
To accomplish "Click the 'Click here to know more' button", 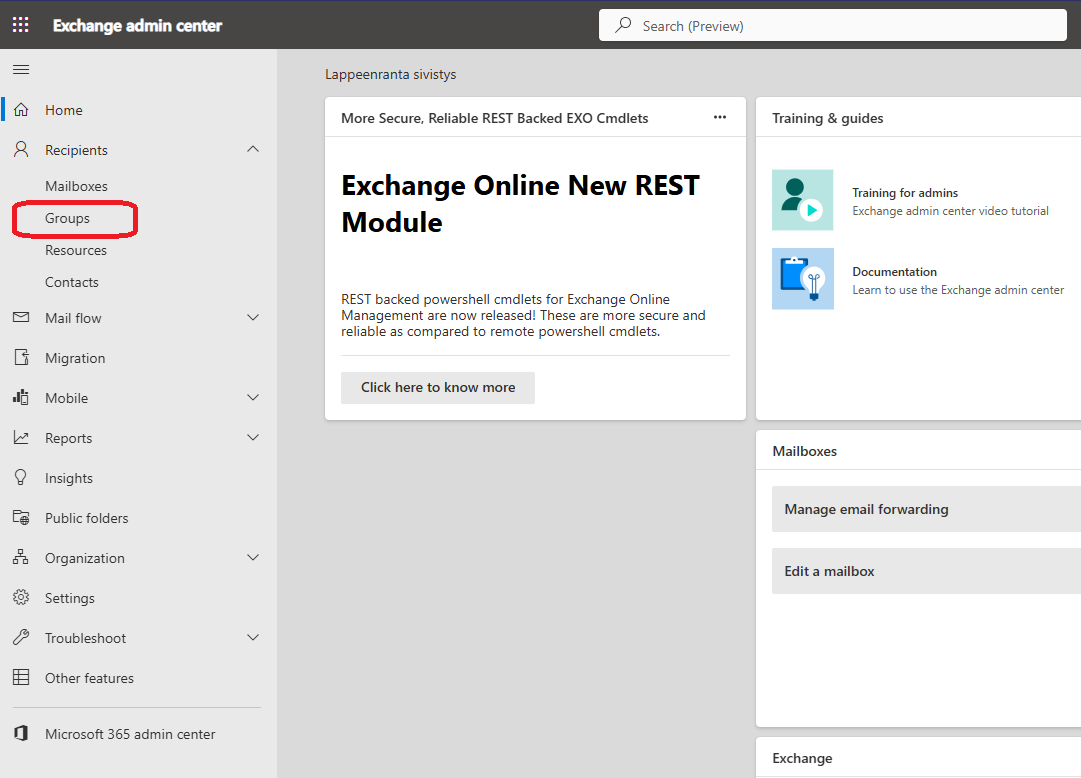I will pyautogui.click(x=438, y=388).
